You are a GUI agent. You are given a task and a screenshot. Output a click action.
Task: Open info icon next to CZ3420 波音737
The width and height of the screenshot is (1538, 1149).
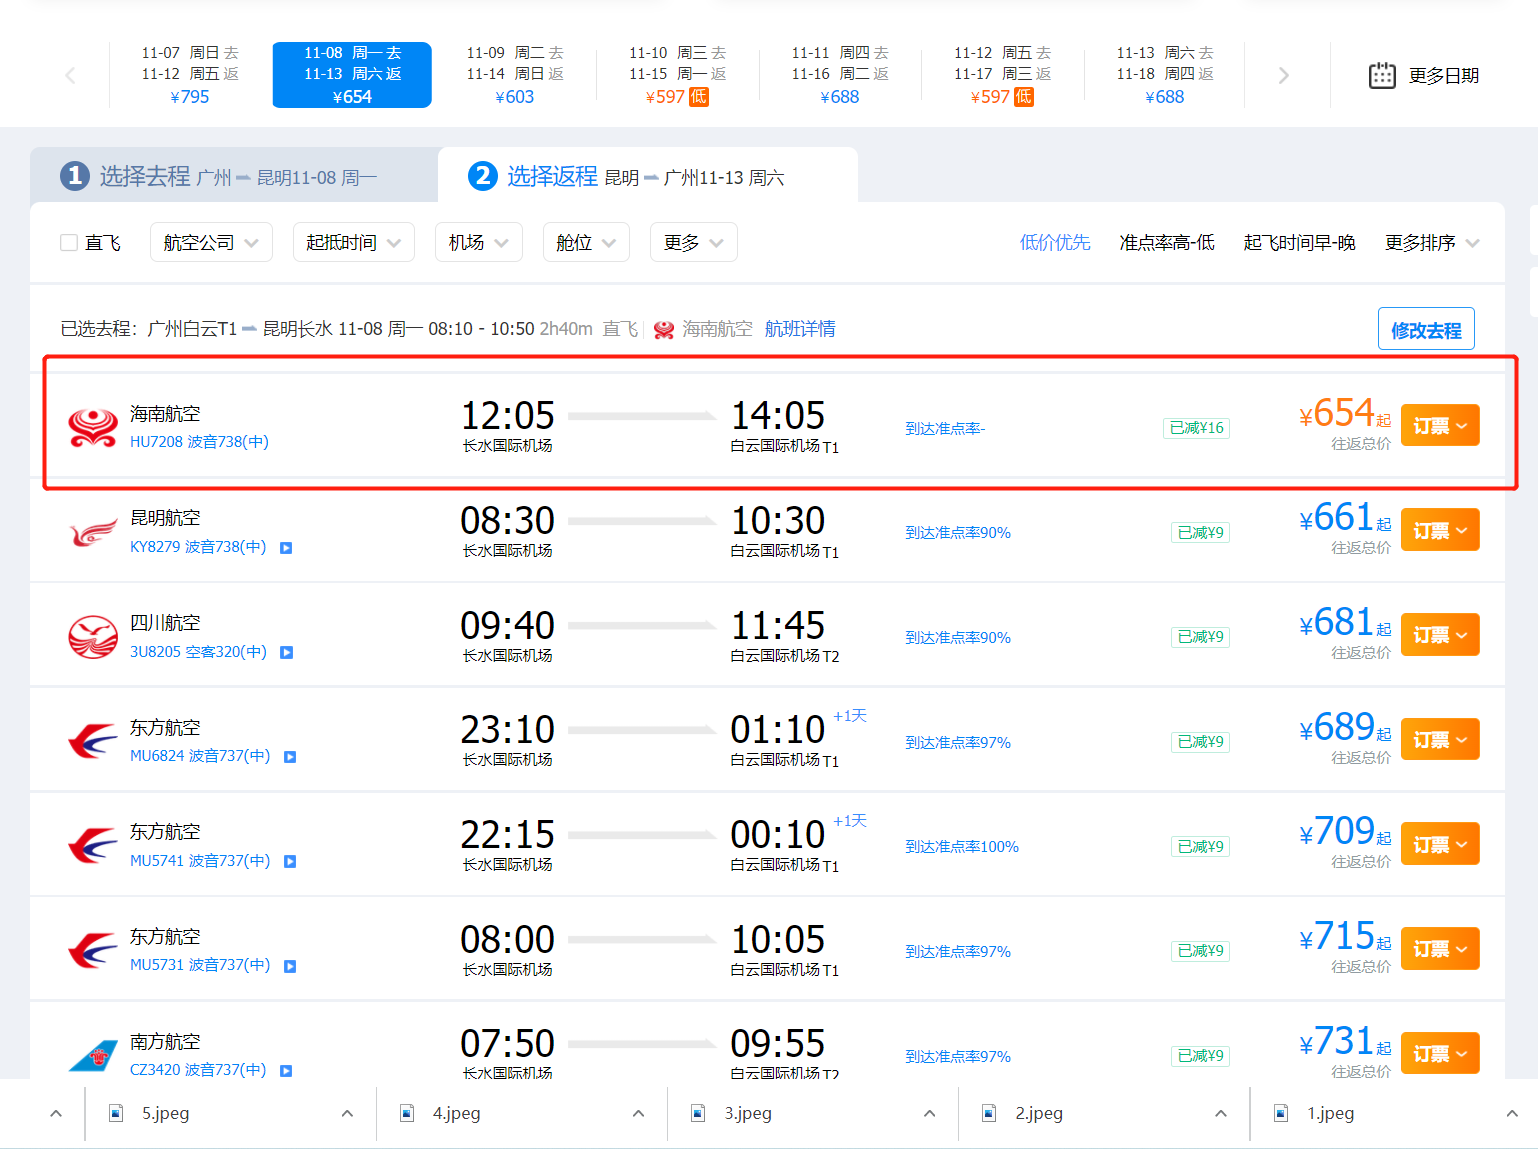coord(286,1071)
